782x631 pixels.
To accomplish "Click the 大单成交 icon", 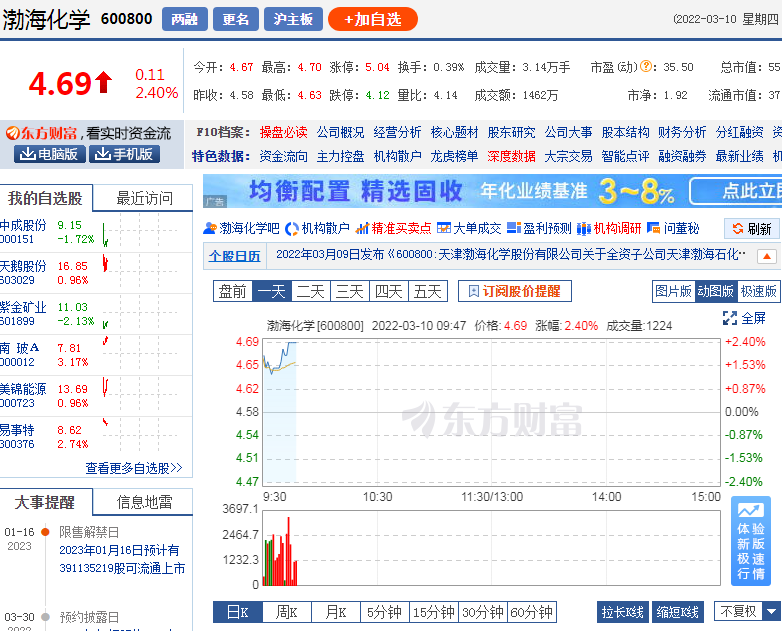I will point(443,228).
